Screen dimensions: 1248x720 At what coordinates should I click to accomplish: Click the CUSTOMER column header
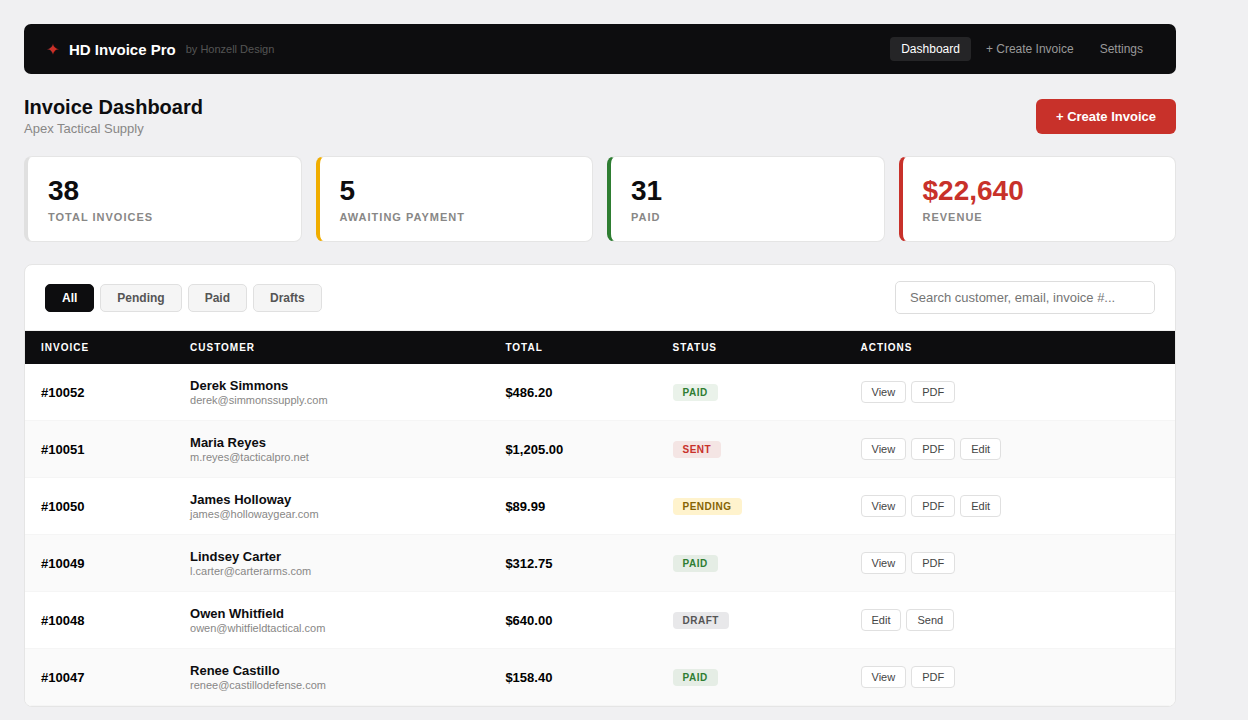tap(222, 347)
